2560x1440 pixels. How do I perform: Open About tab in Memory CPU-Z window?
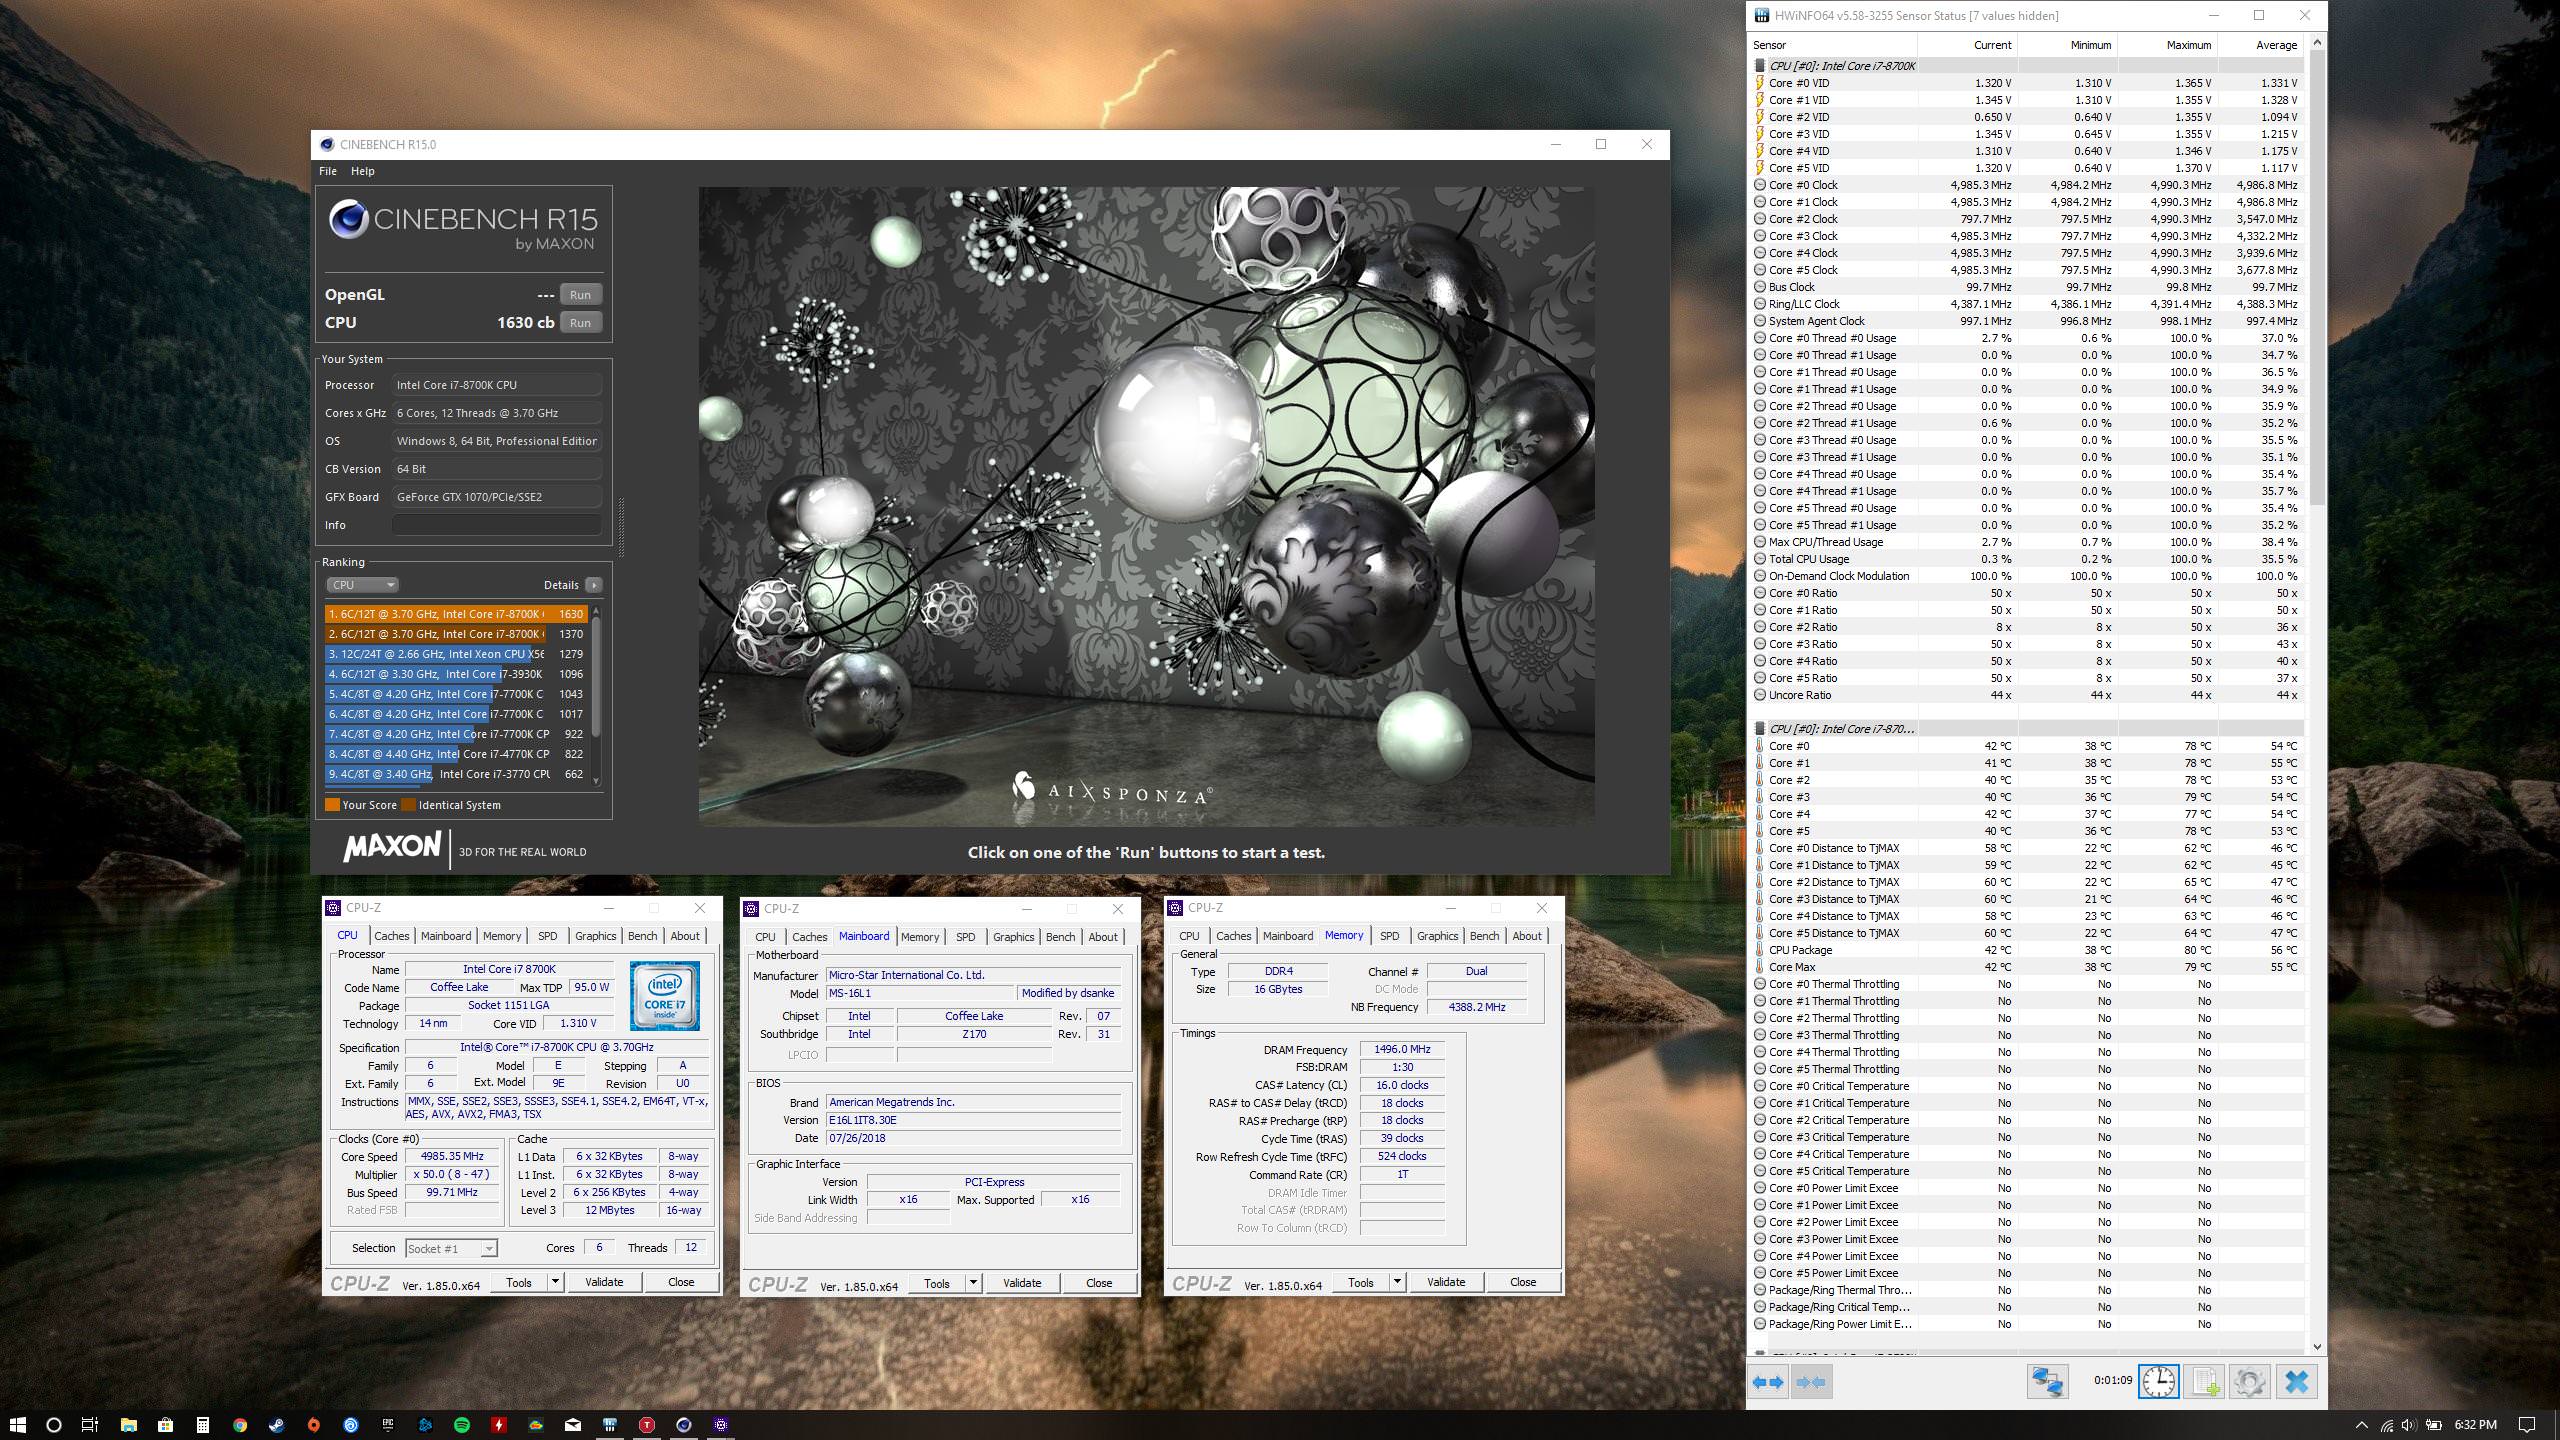tap(1526, 936)
